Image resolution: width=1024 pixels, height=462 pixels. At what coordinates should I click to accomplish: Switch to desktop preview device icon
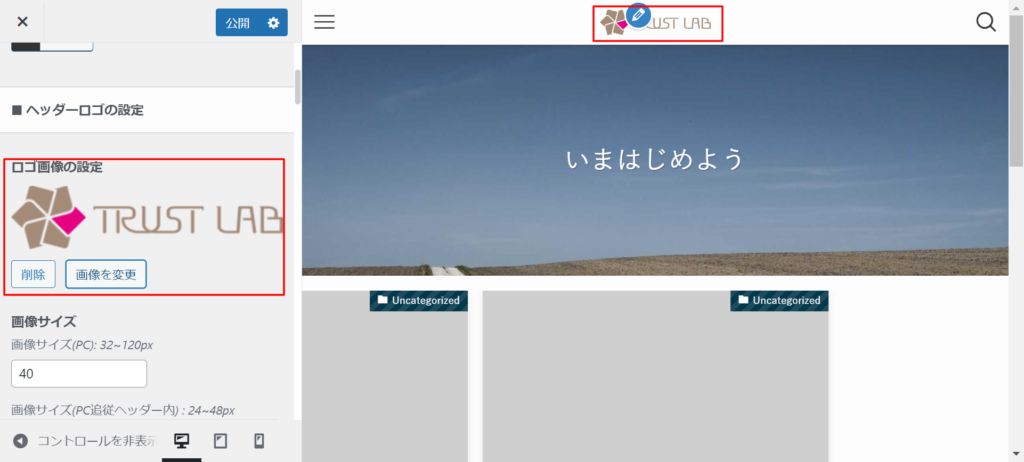[x=182, y=441]
